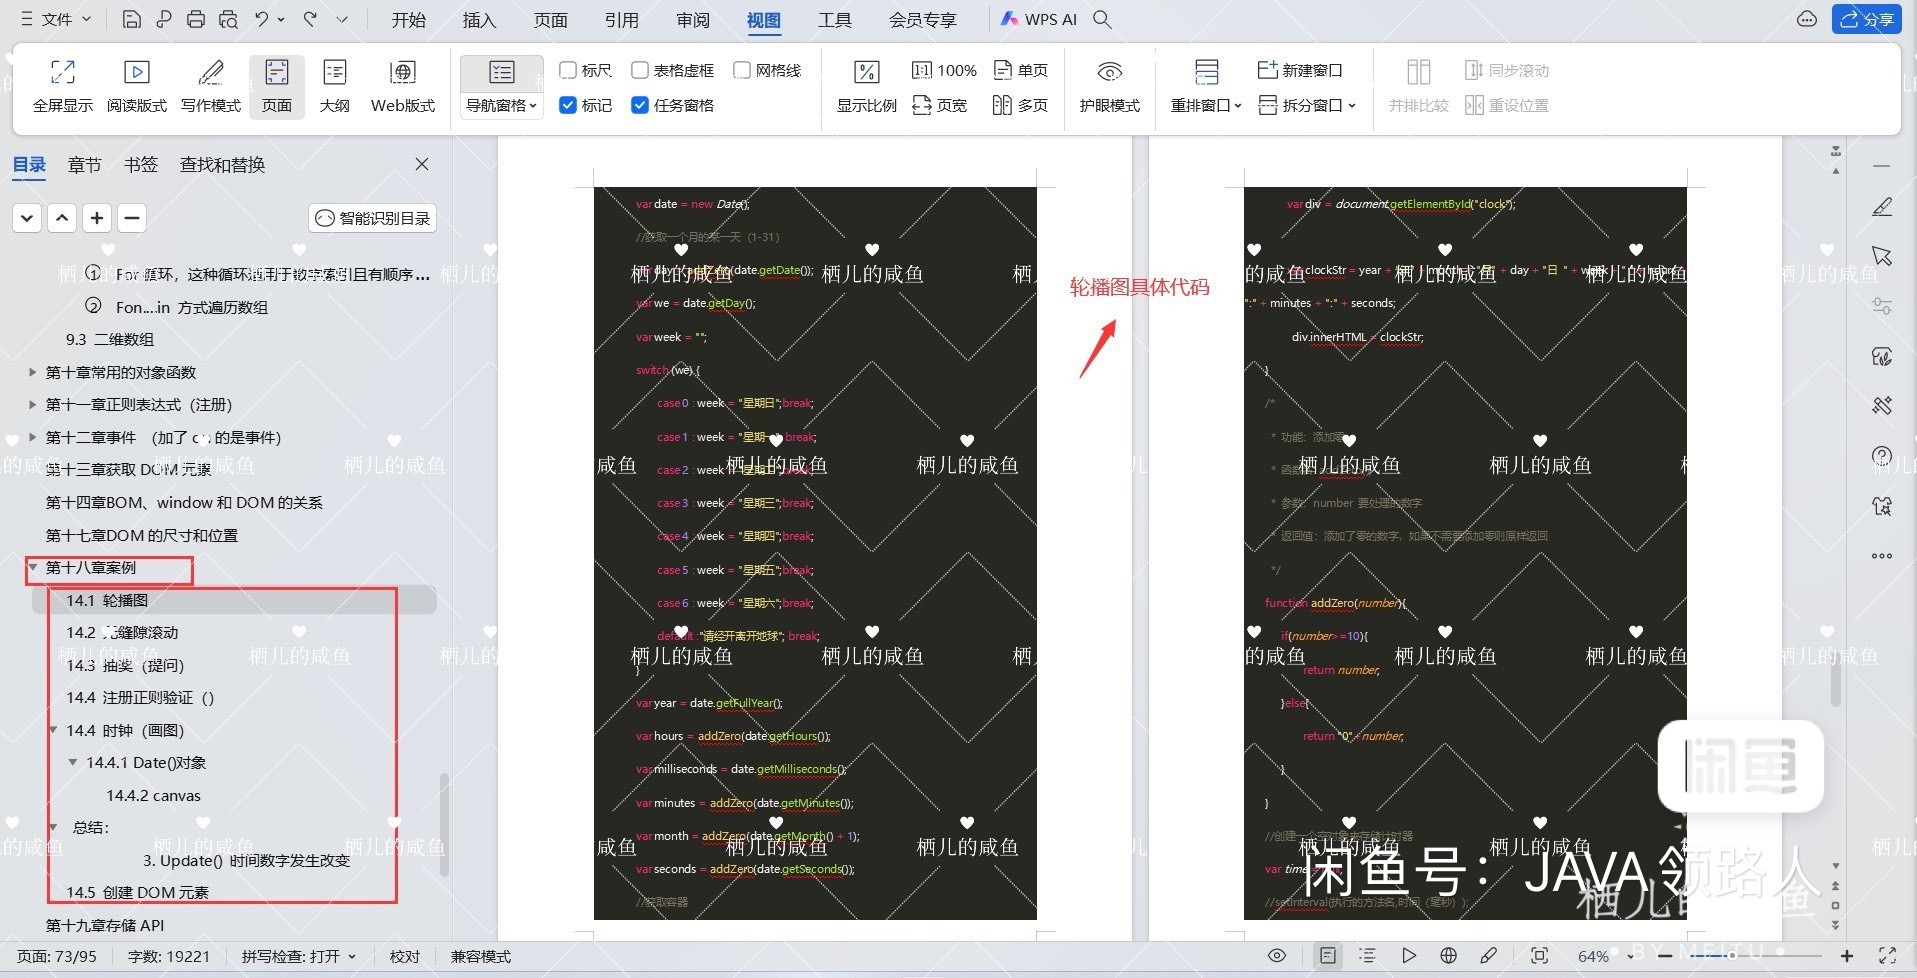Screen dimensions: 1917x978
Task: Click the up arrow button in the TOC pane toolbar
Action: 62,218
